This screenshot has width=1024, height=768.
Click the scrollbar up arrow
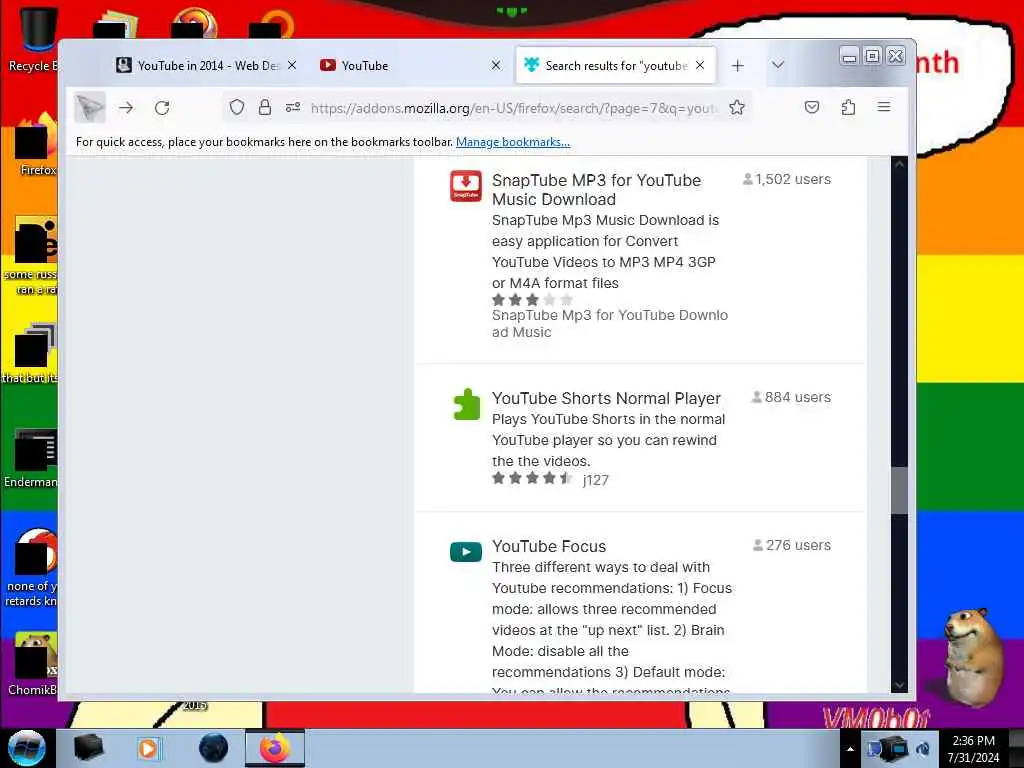point(899,165)
